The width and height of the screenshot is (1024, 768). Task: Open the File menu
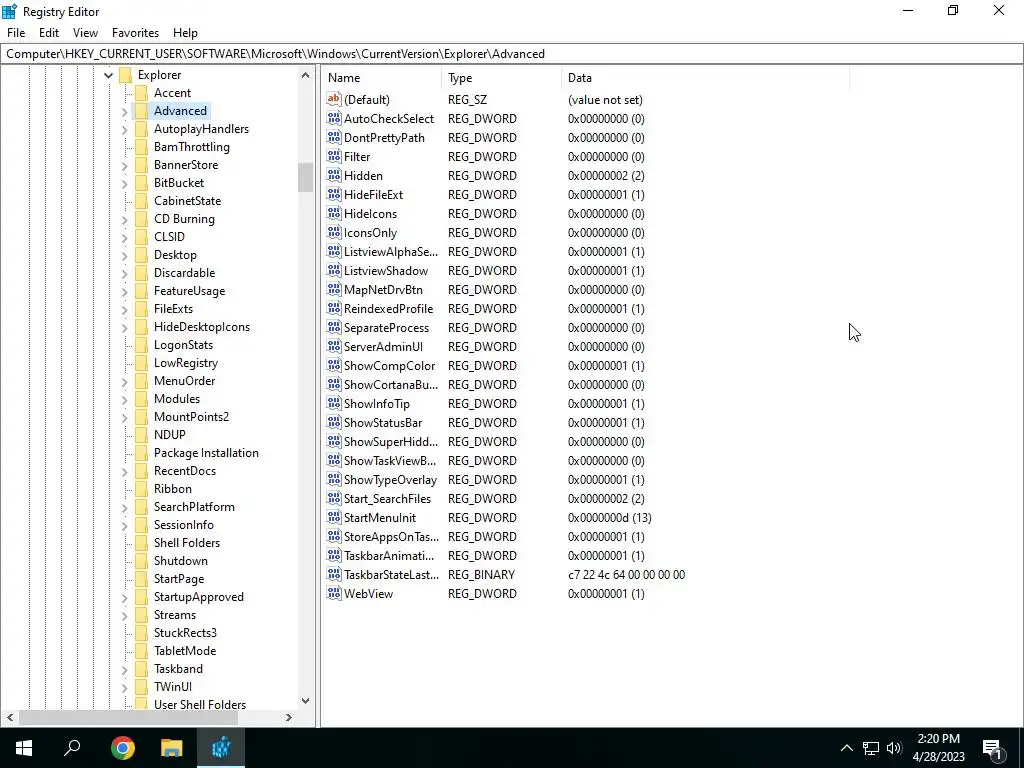pyautogui.click(x=16, y=33)
